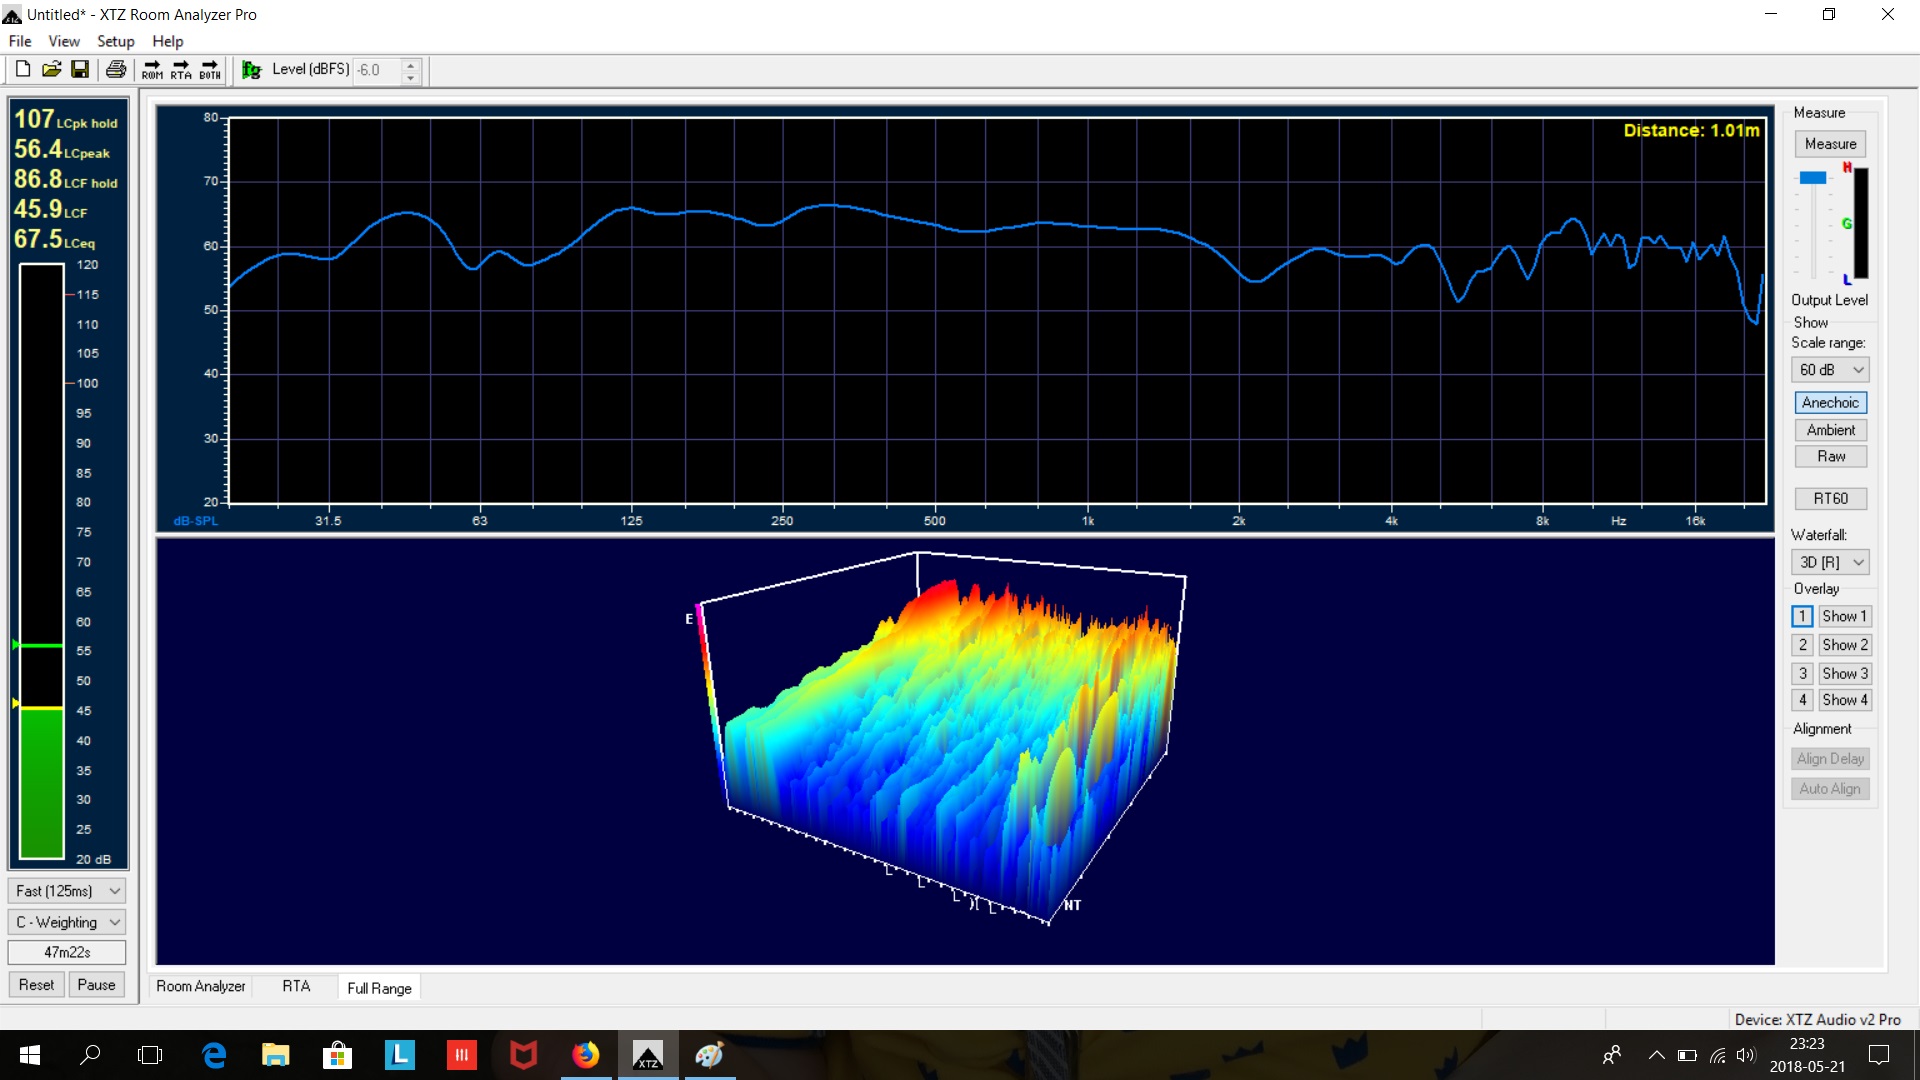This screenshot has height=1080, width=1920.
Task: Select Anechoic display mode
Action: [x=1830, y=402]
